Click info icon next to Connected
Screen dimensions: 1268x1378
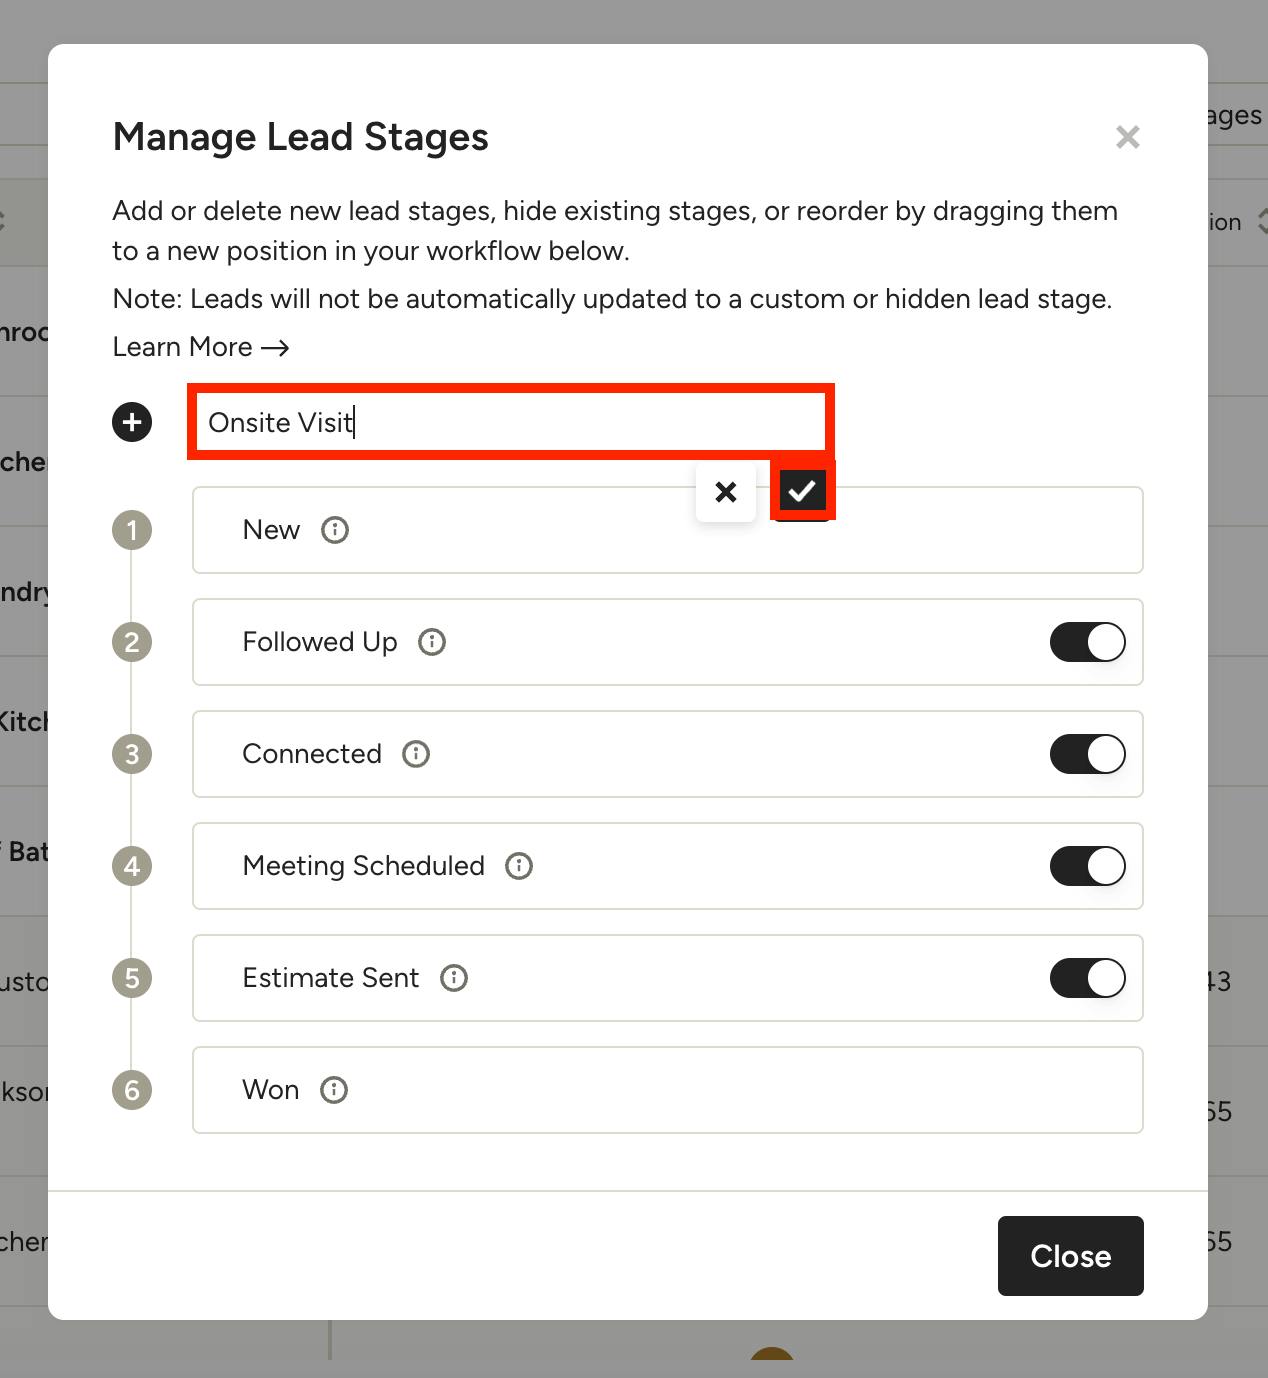click(416, 754)
